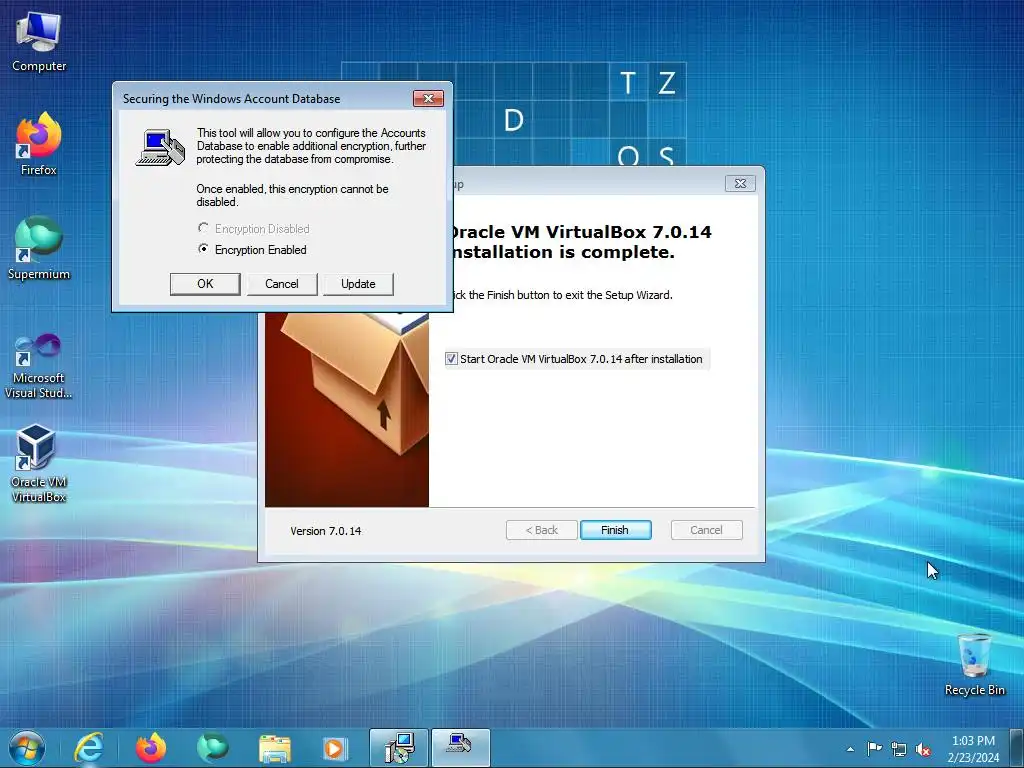Open the clock showing 1:03 PM
The width and height of the screenshot is (1024, 768).
click(x=973, y=748)
